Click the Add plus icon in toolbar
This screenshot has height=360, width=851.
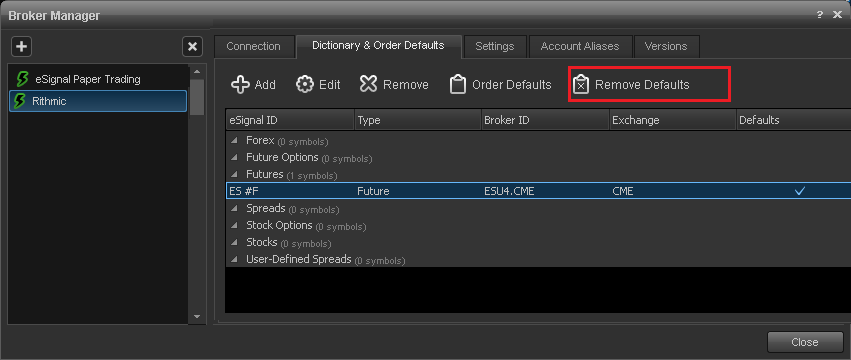pyautogui.click(x=240, y=85)
